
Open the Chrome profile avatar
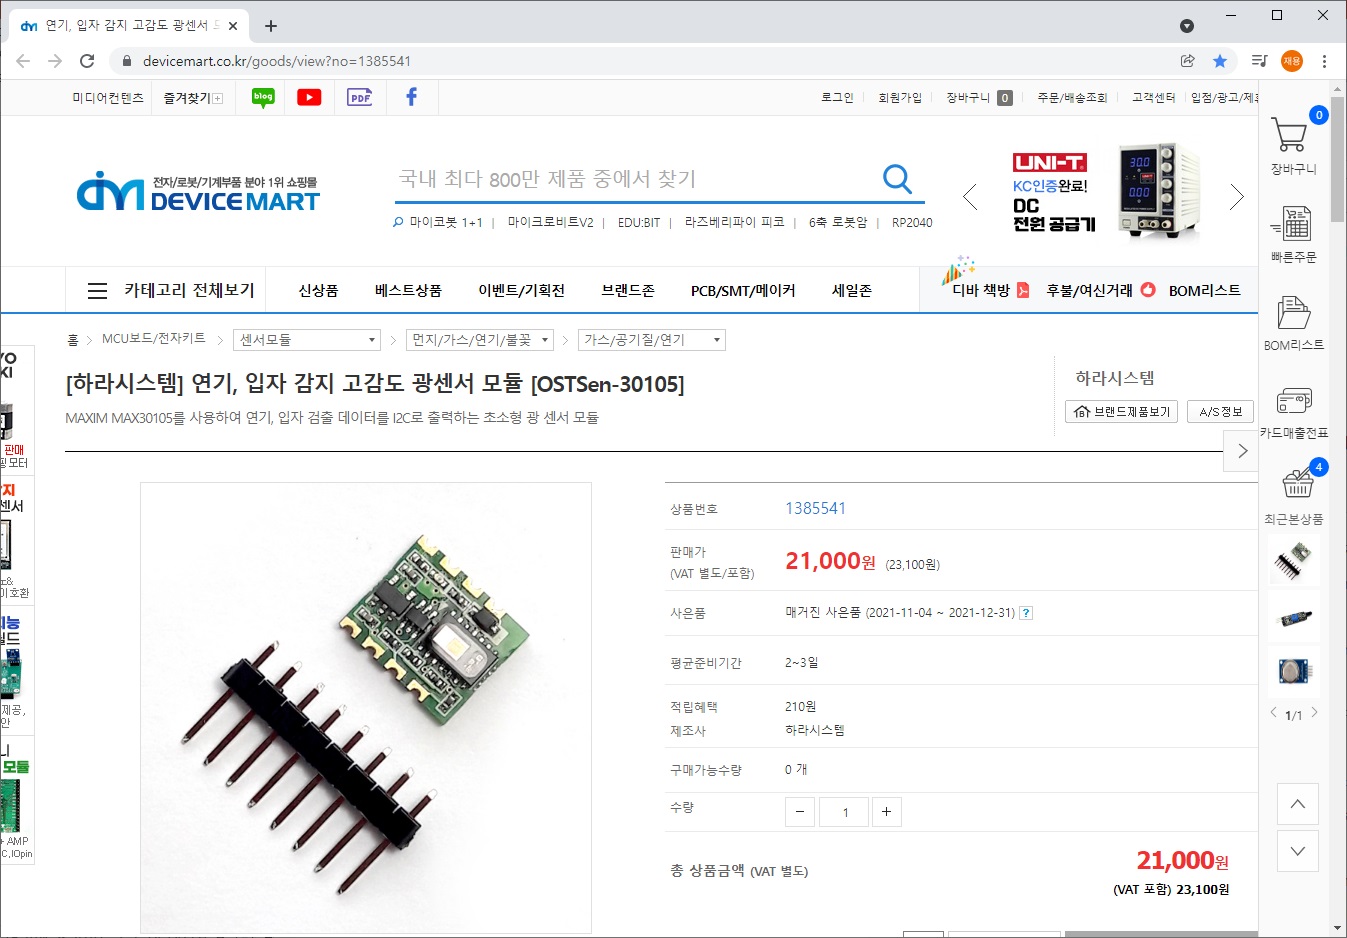[1292, 61]
